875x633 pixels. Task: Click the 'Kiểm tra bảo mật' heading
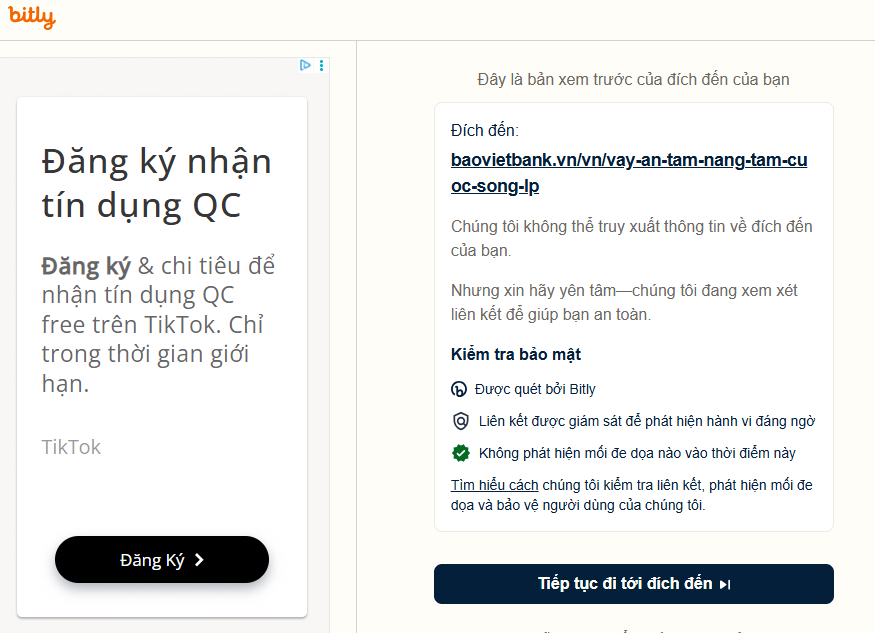click(x=516, y=354)
